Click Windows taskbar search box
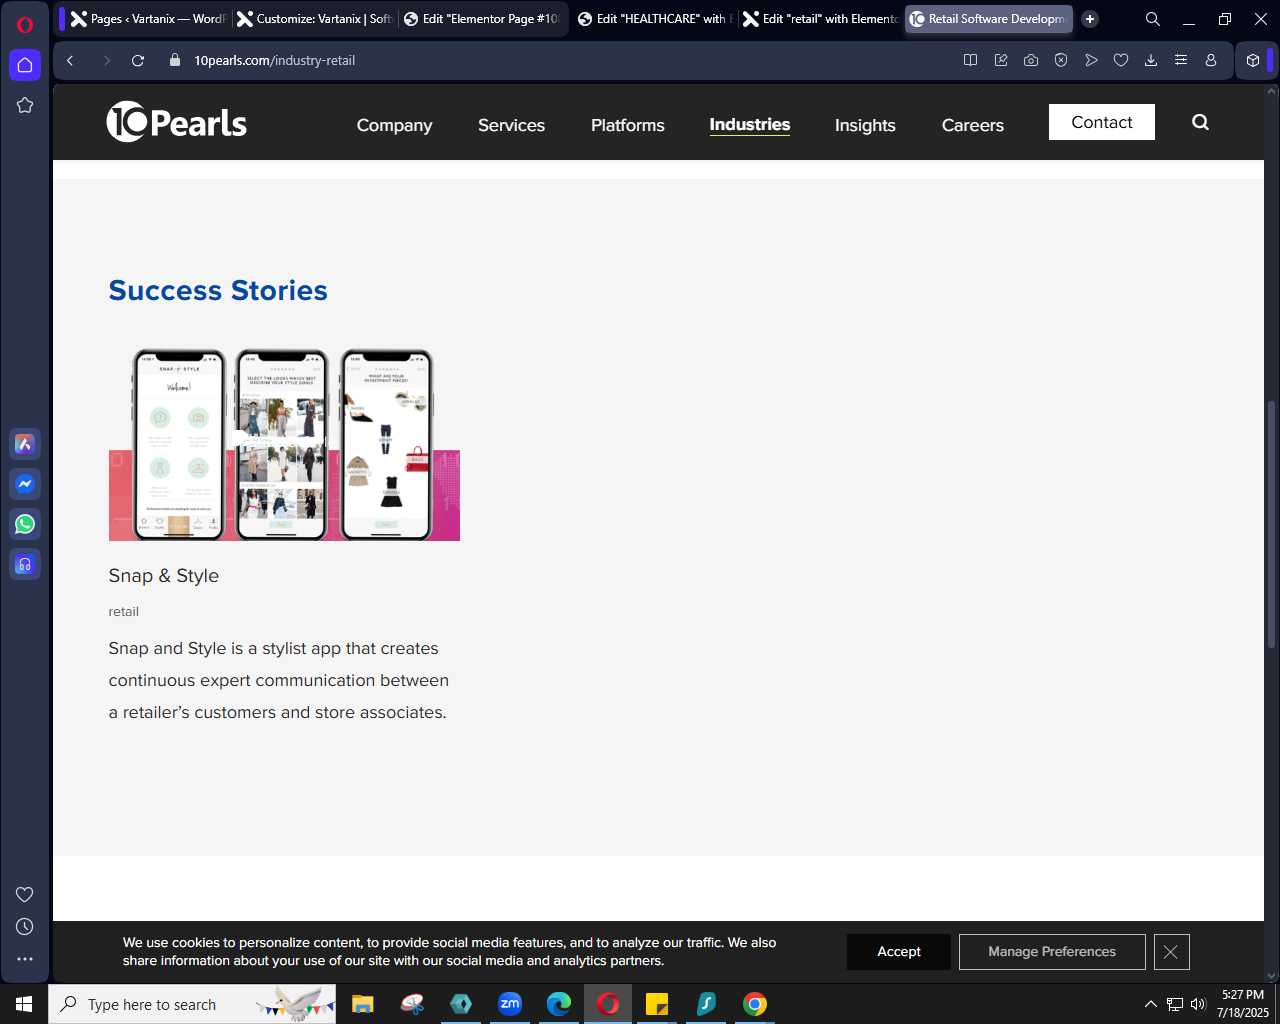 tap(192, 1004)
